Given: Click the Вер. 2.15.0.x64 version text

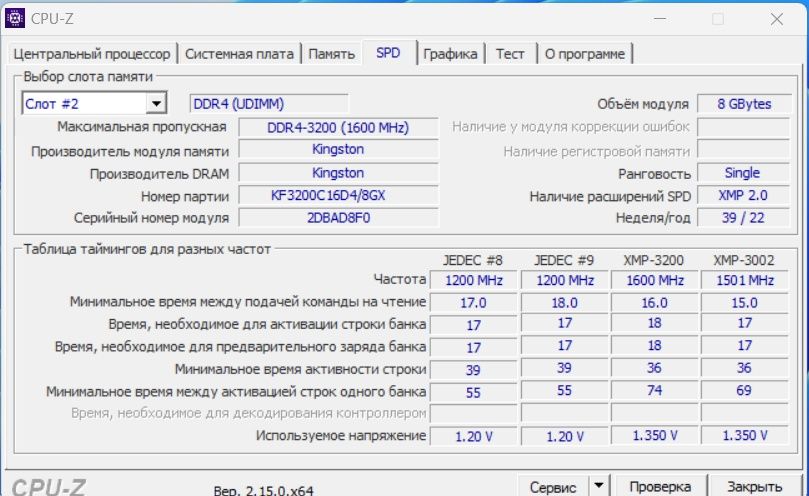Looking at the screenshot, I should pyautogui.click(x=263, y=490).
